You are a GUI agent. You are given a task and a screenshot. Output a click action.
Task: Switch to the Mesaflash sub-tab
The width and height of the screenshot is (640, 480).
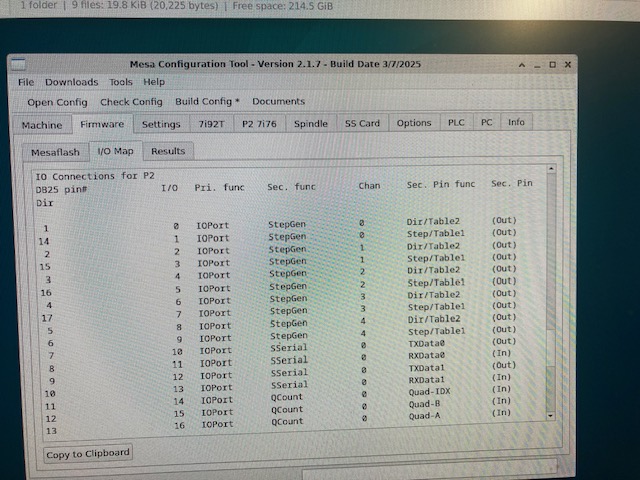pyautogui.click(x=54, y=151)
